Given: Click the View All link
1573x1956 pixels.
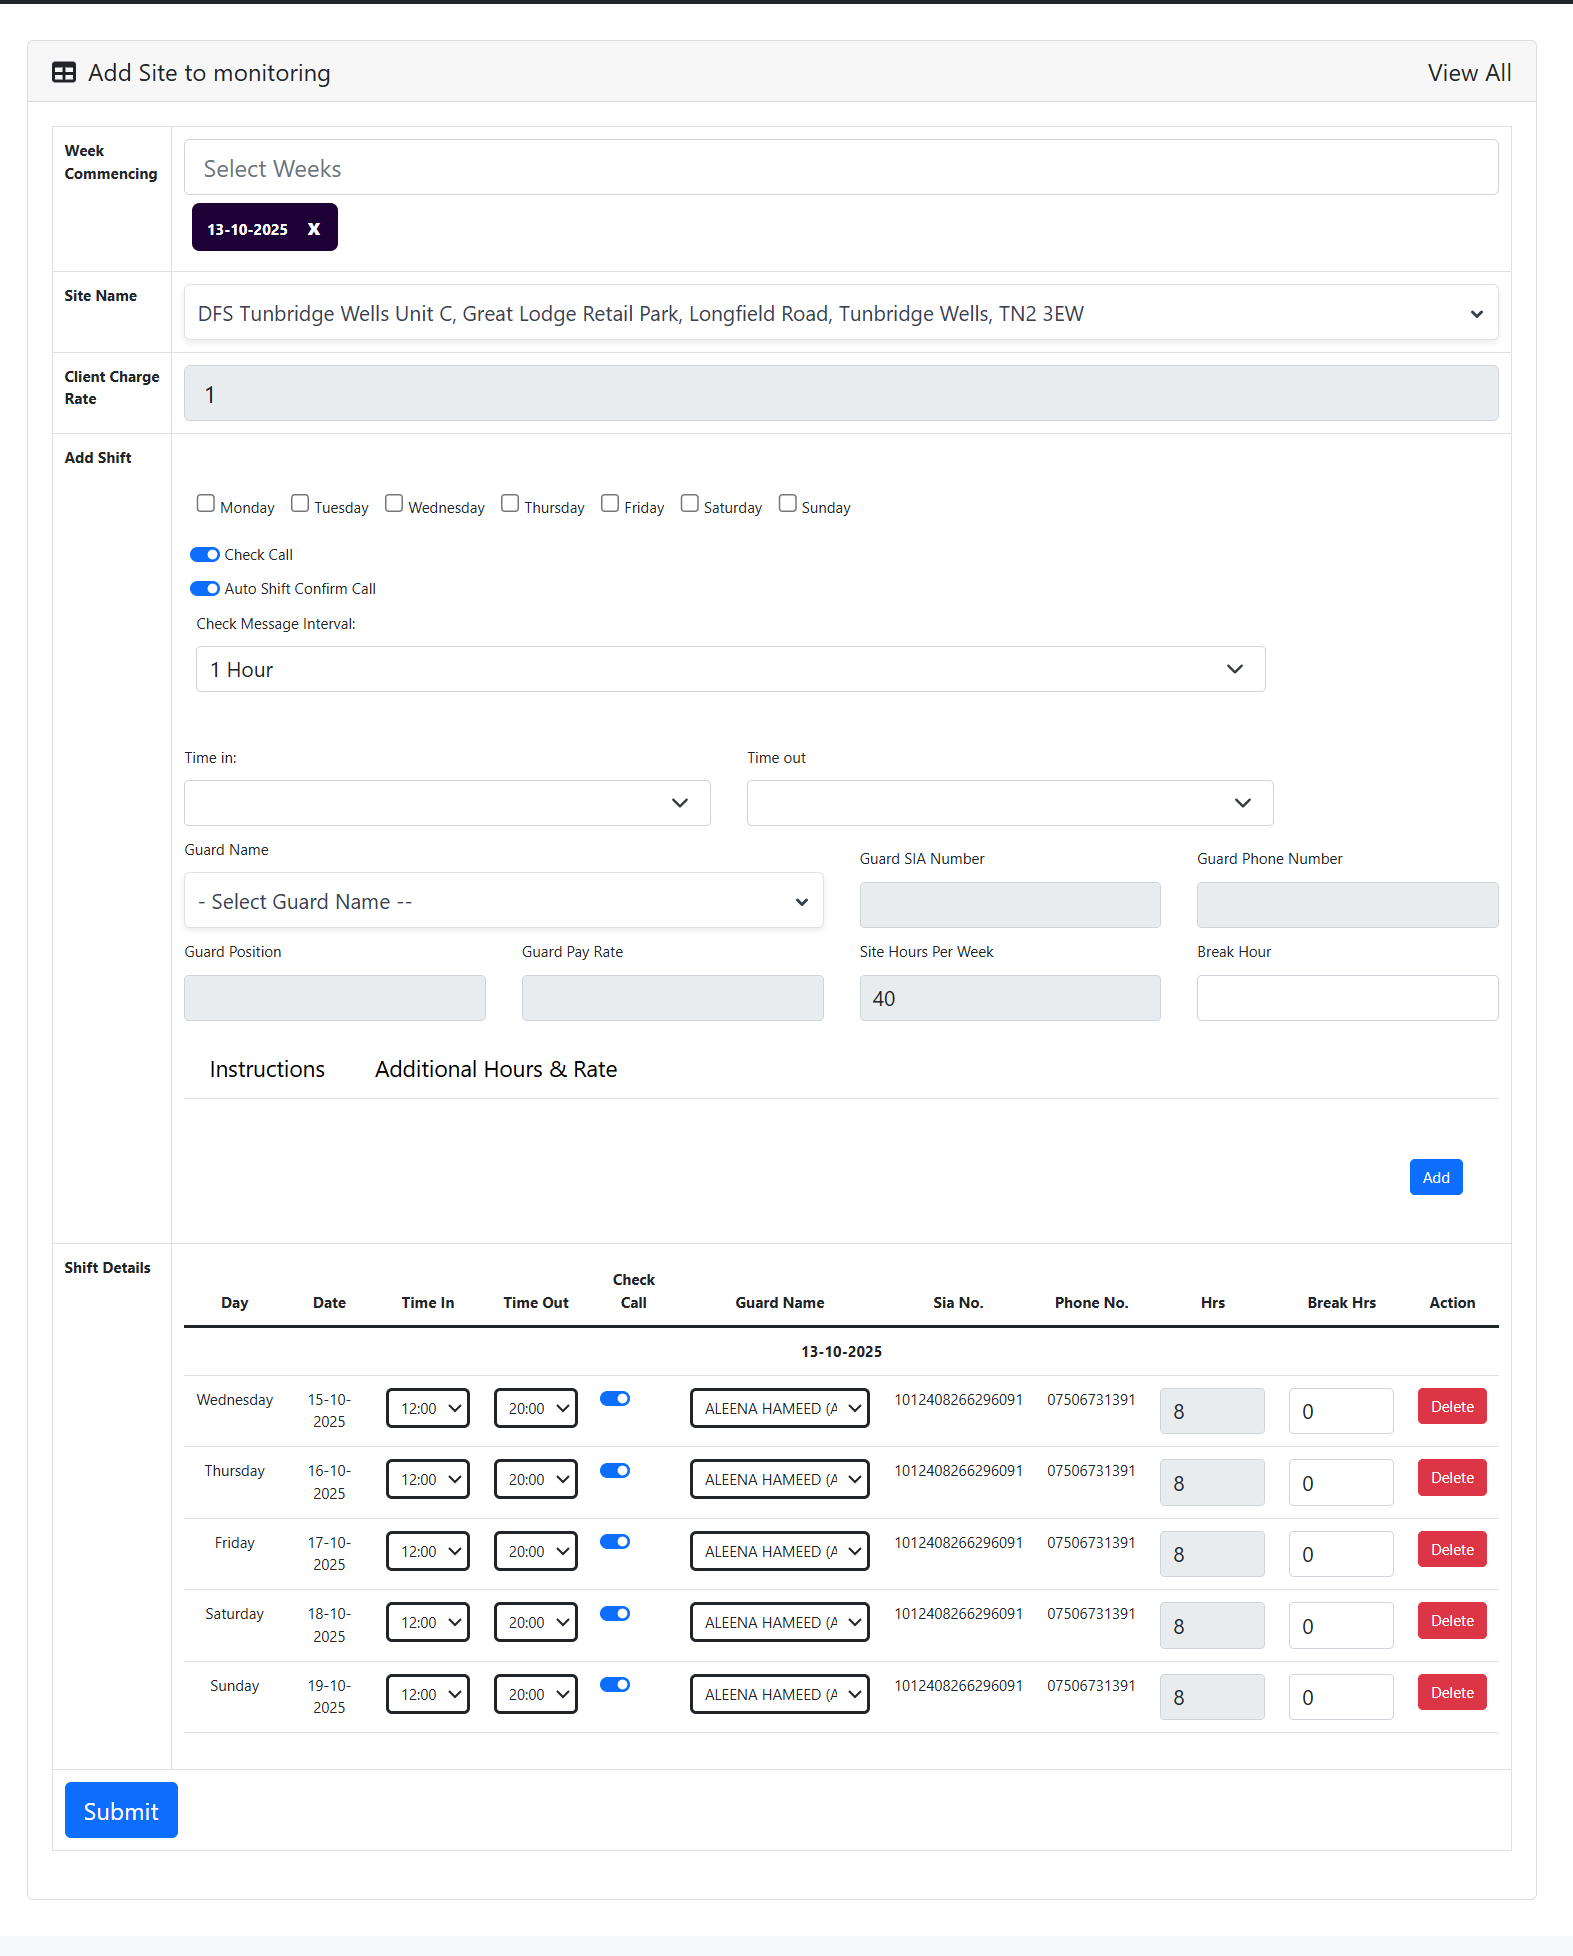Looking at the screenshot, I should [1468, 73].
